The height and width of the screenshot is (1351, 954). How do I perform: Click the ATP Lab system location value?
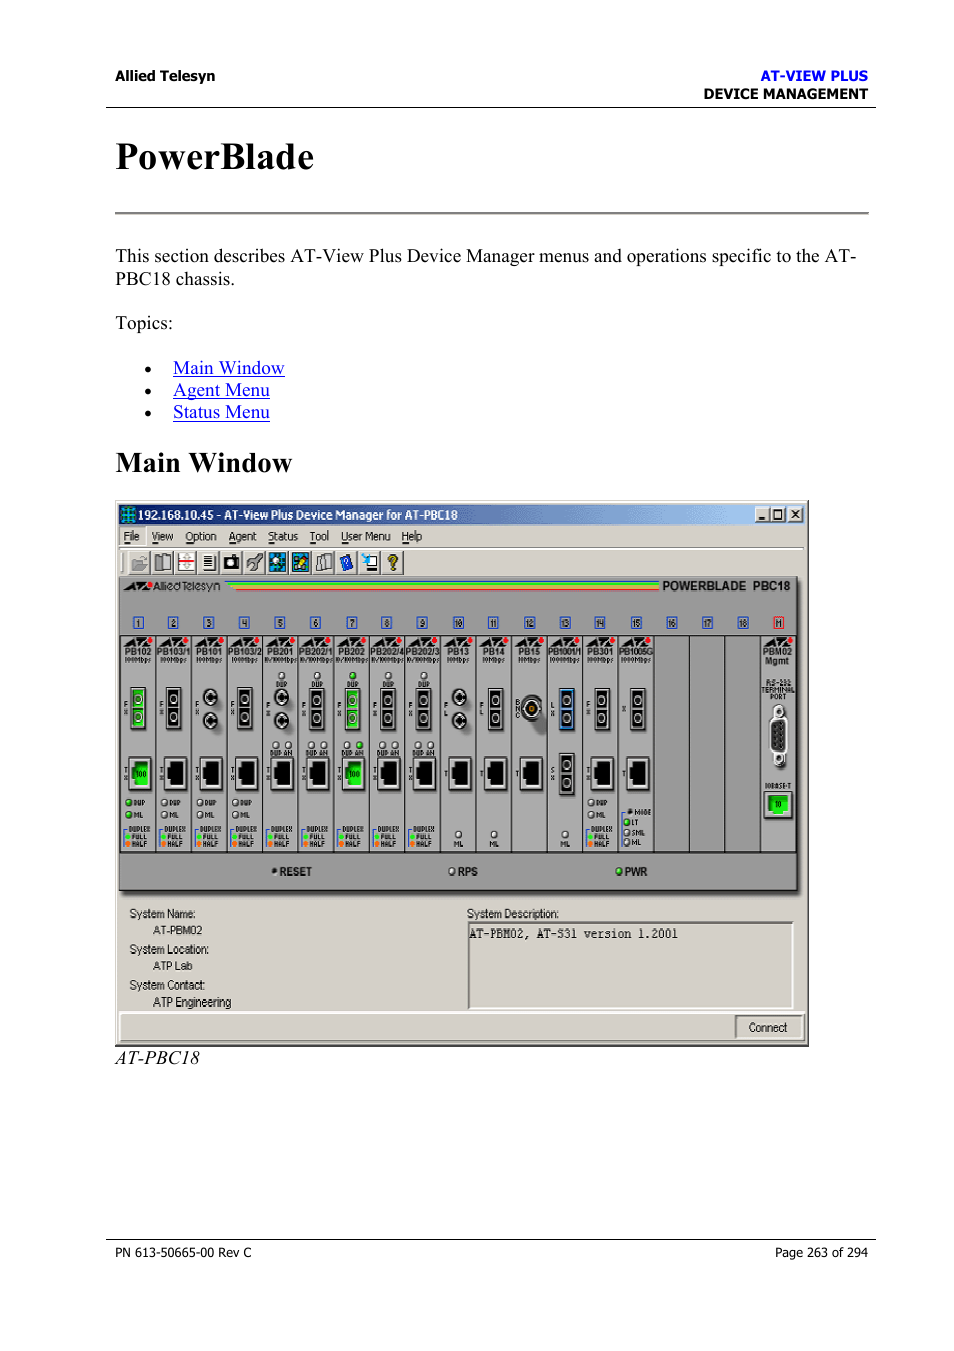172,966
